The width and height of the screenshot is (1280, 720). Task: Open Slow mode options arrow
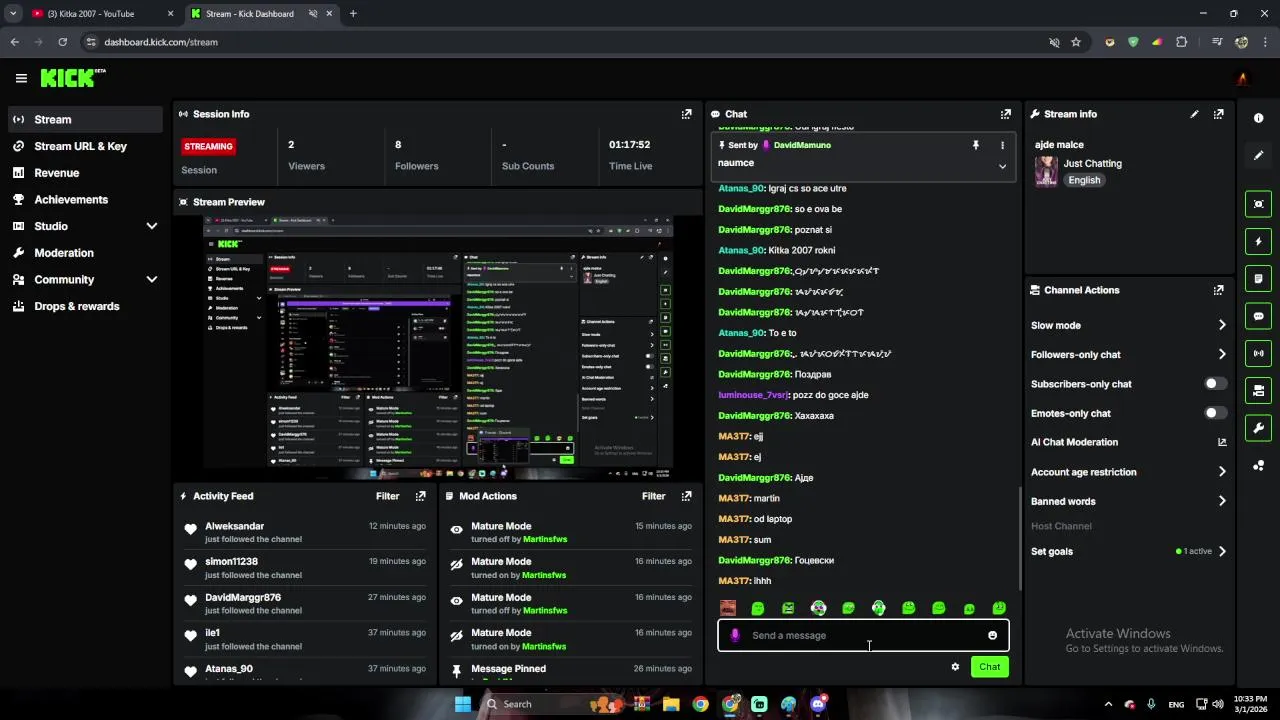pyautogui.click(x=1222, y=325)
